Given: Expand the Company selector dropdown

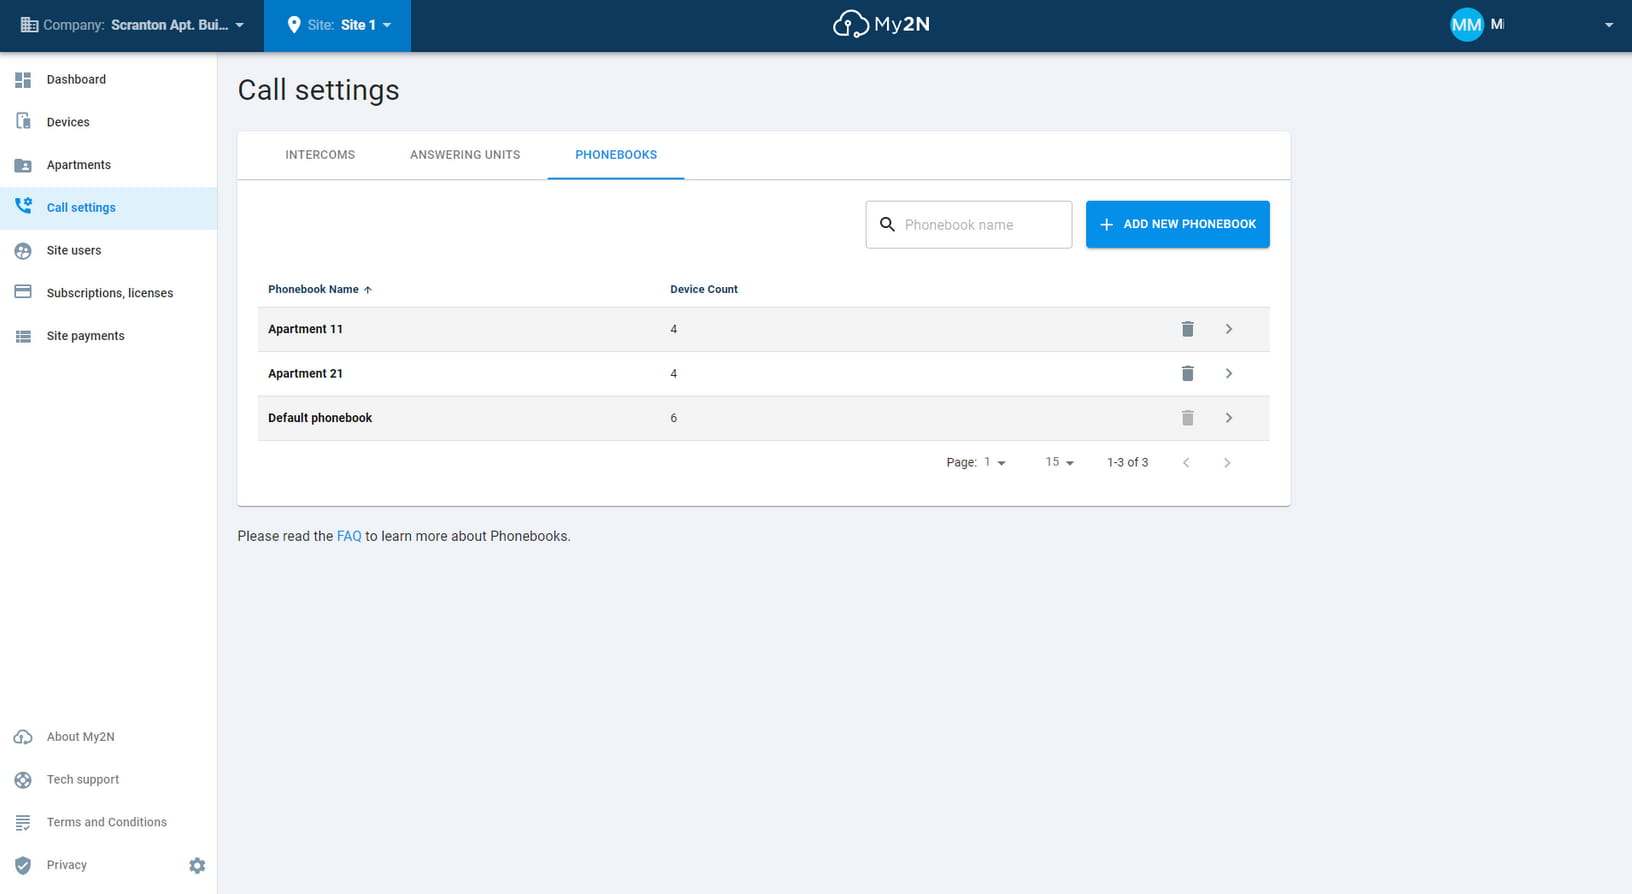Looking at the screenshot, I should (x=132, y=25).
